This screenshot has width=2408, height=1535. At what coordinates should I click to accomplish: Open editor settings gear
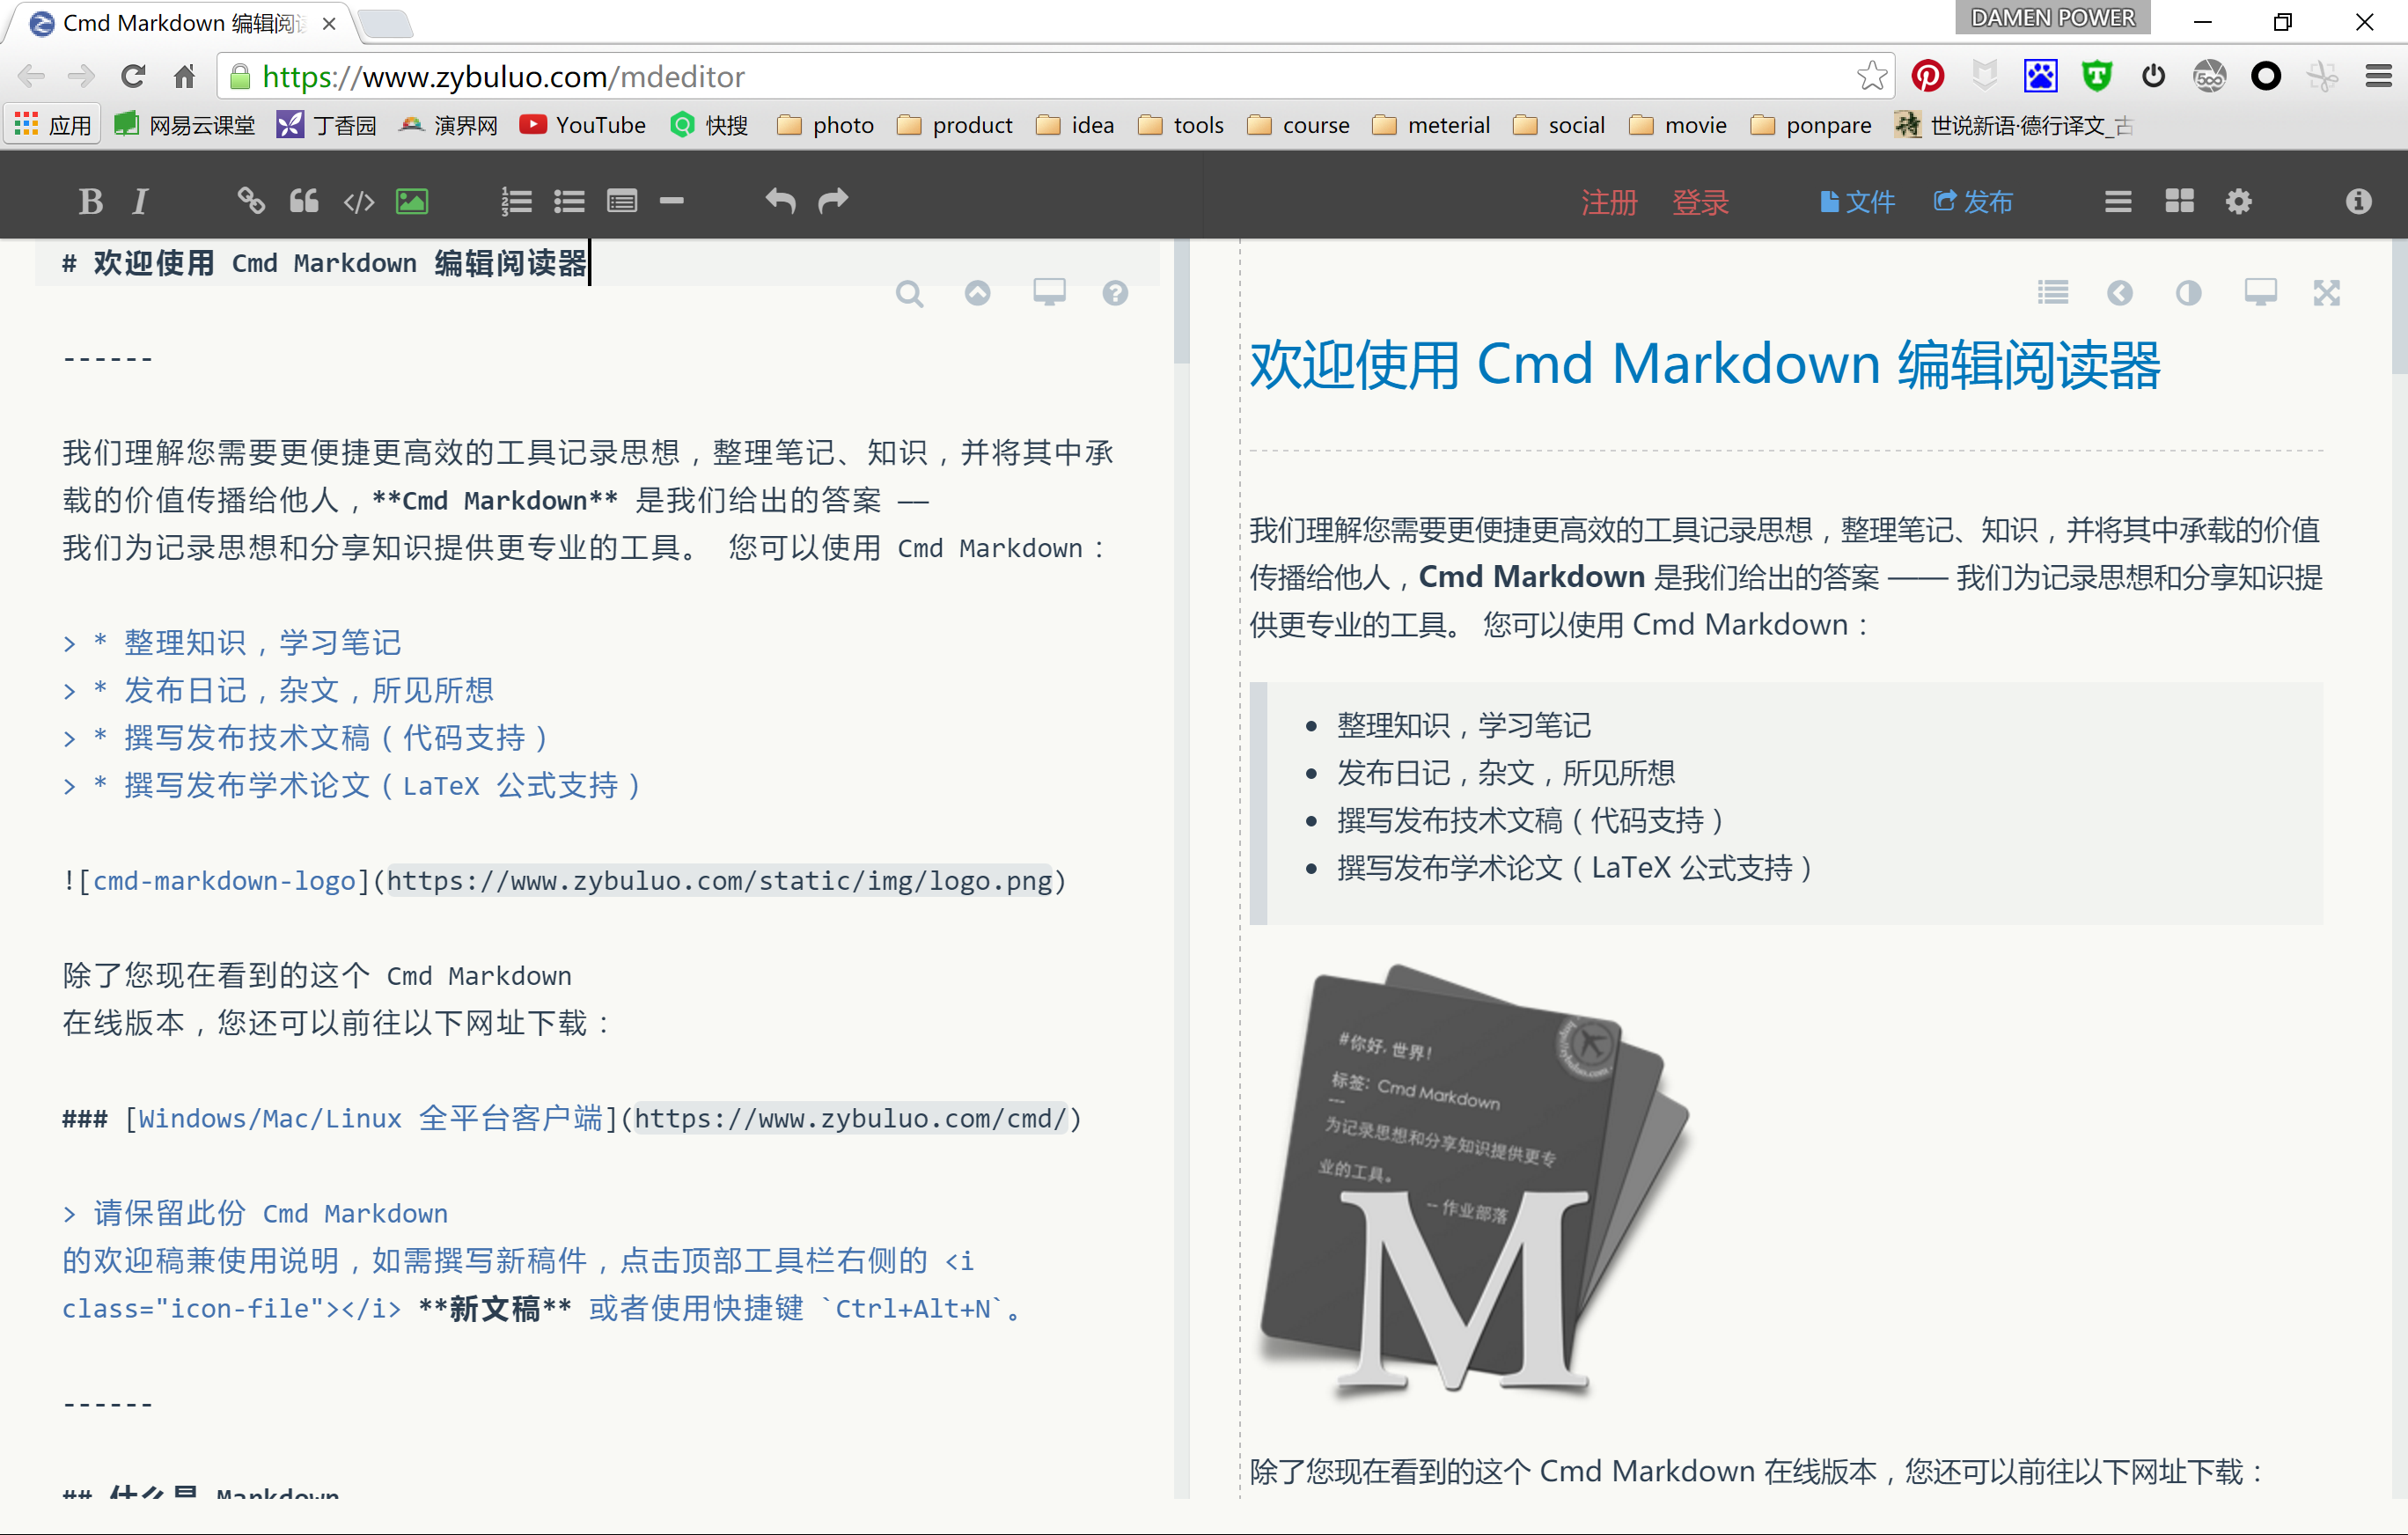pyautogui.click(x=2239, y=201)
